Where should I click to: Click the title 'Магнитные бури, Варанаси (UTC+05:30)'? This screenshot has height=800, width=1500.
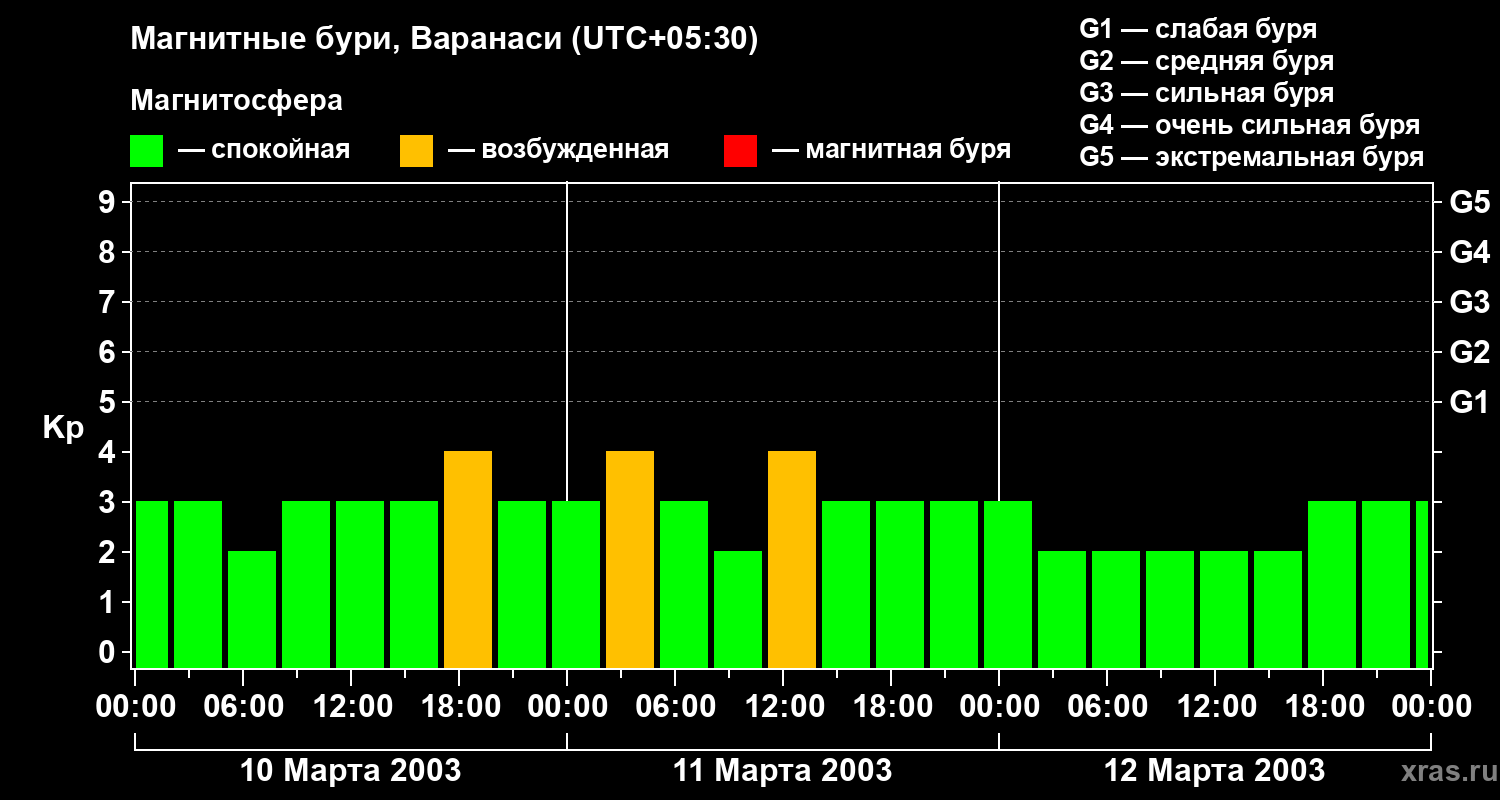[444, 40]
